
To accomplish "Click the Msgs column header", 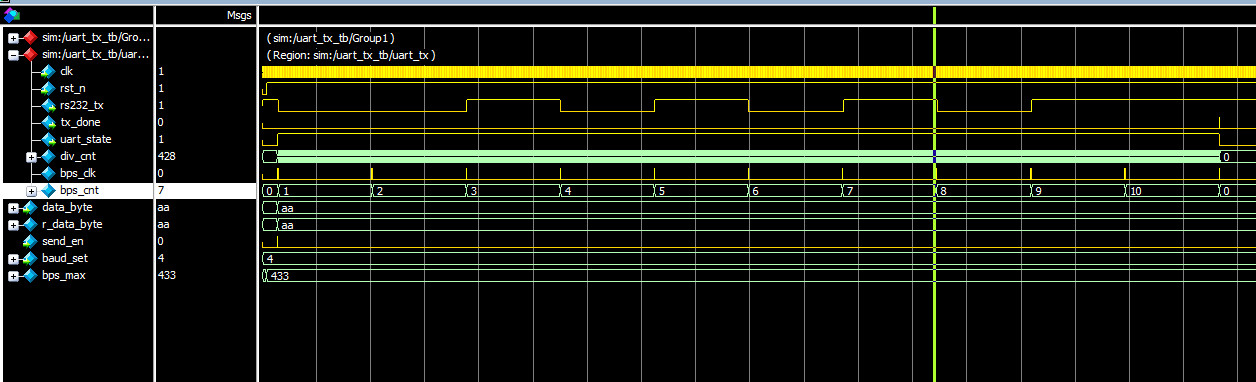I will pyautogui.click(x=239, y=16).
